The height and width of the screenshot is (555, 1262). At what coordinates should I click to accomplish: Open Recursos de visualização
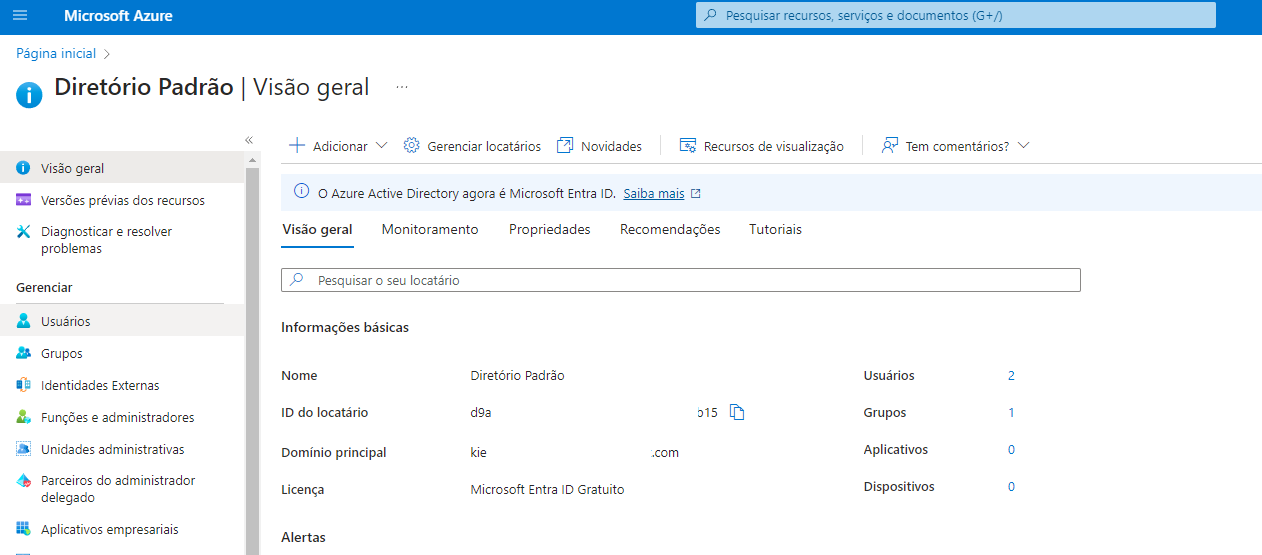click(774, 146)
